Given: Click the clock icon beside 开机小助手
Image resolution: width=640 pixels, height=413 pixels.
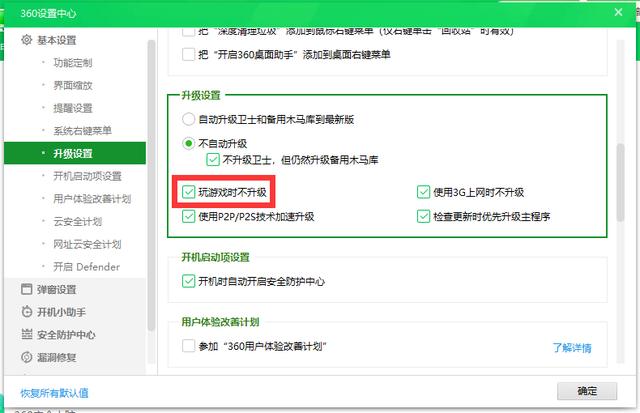Looking at the screenshot, I should click(x=27, y=312).
